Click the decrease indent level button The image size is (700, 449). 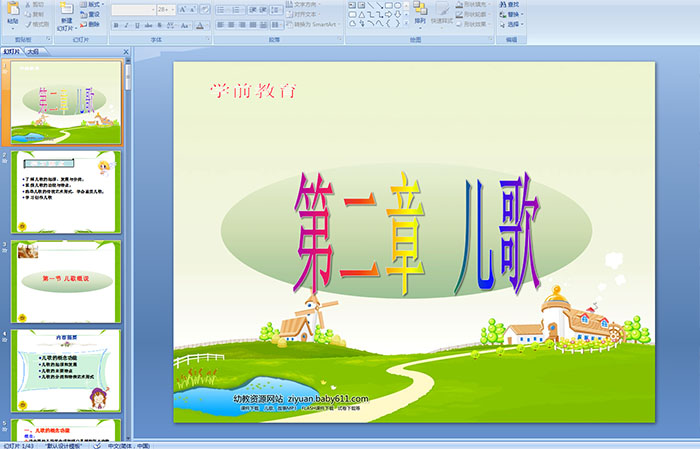(252, 10)
